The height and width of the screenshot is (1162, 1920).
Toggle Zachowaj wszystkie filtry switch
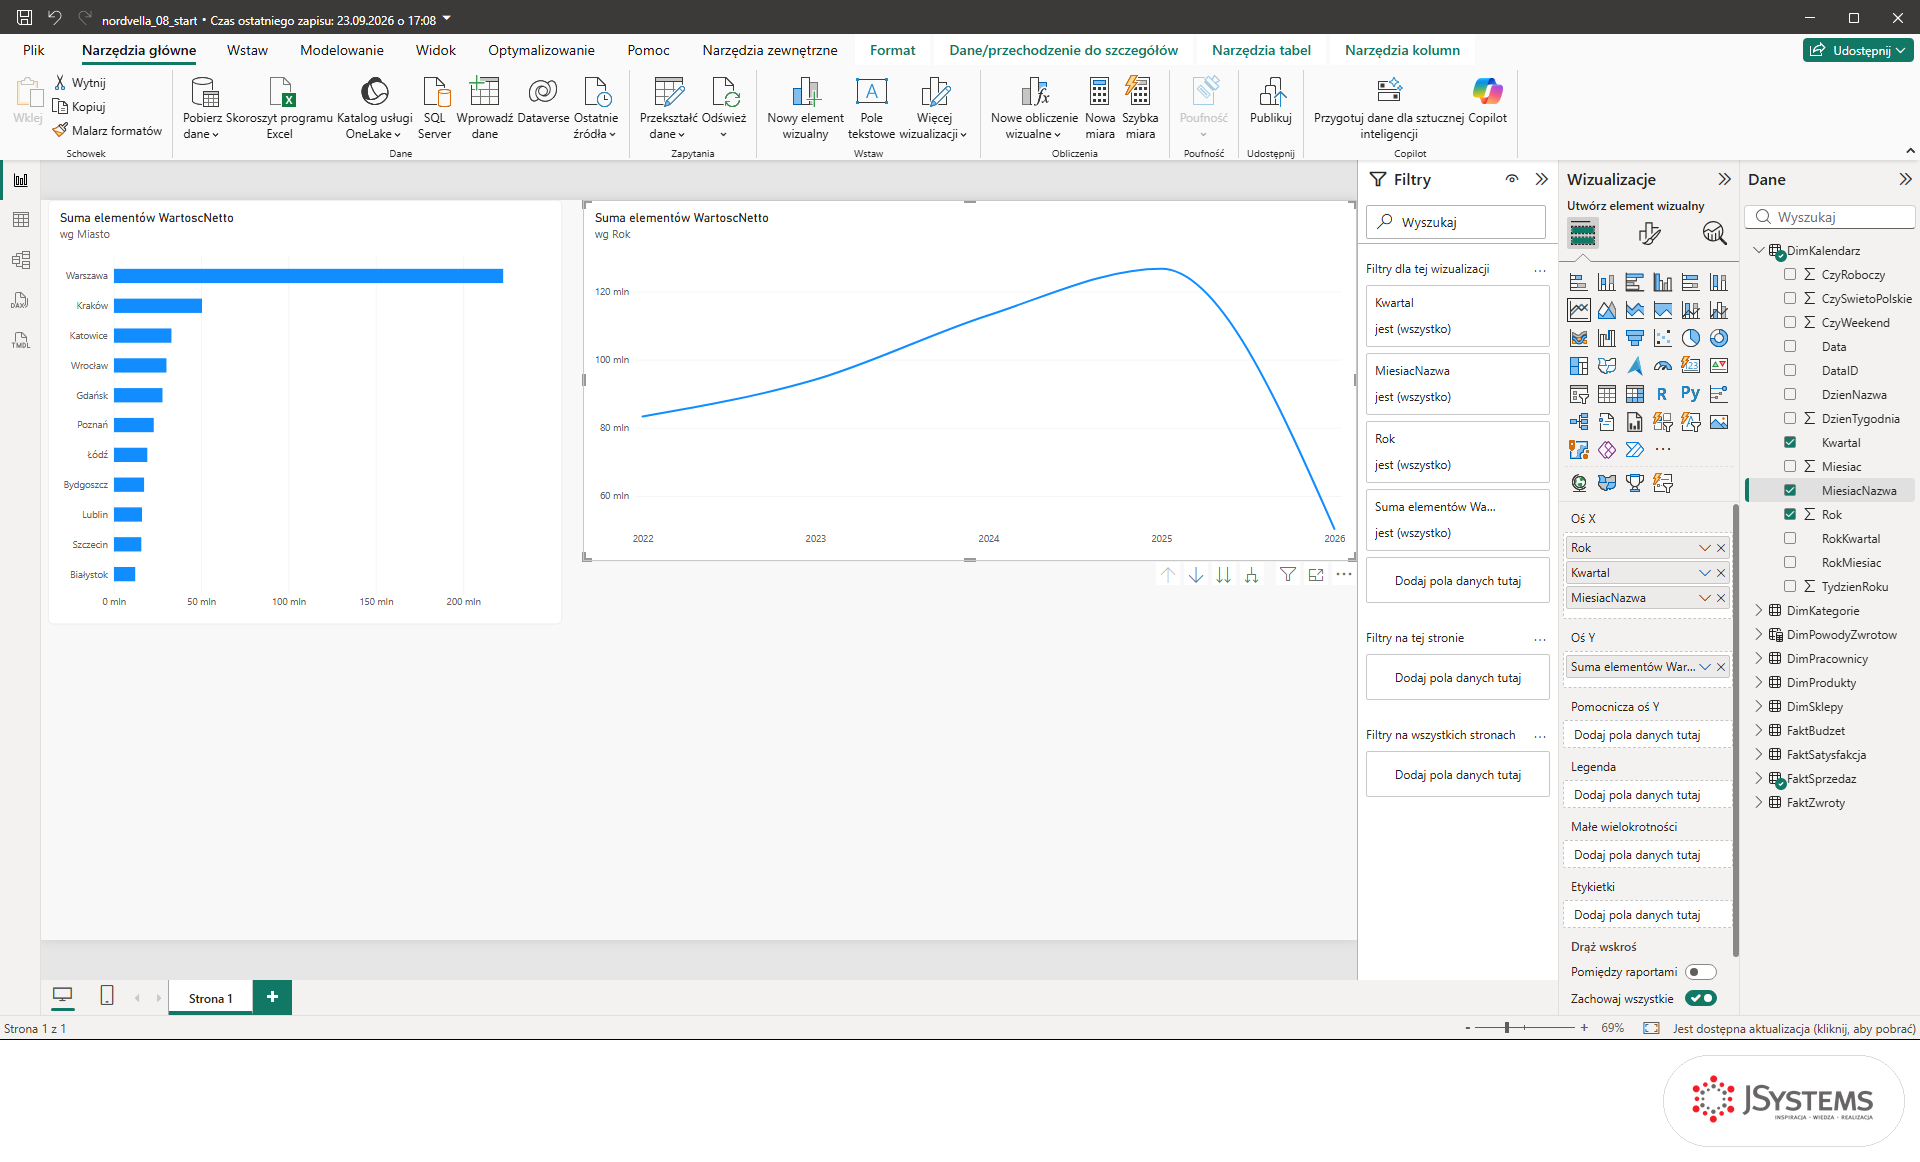pos(1700,998)
